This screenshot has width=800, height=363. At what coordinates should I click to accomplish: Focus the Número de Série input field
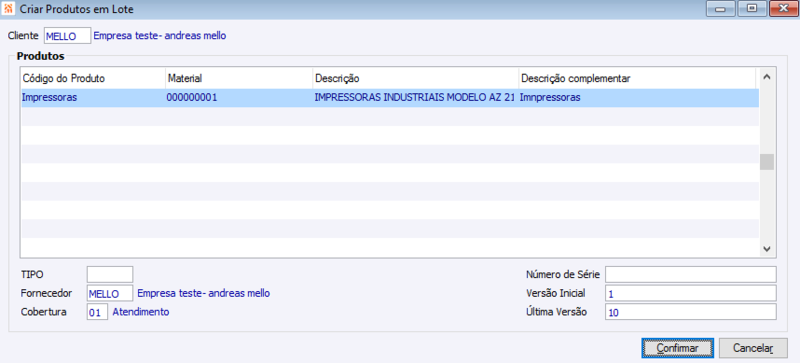pos(691,274)
